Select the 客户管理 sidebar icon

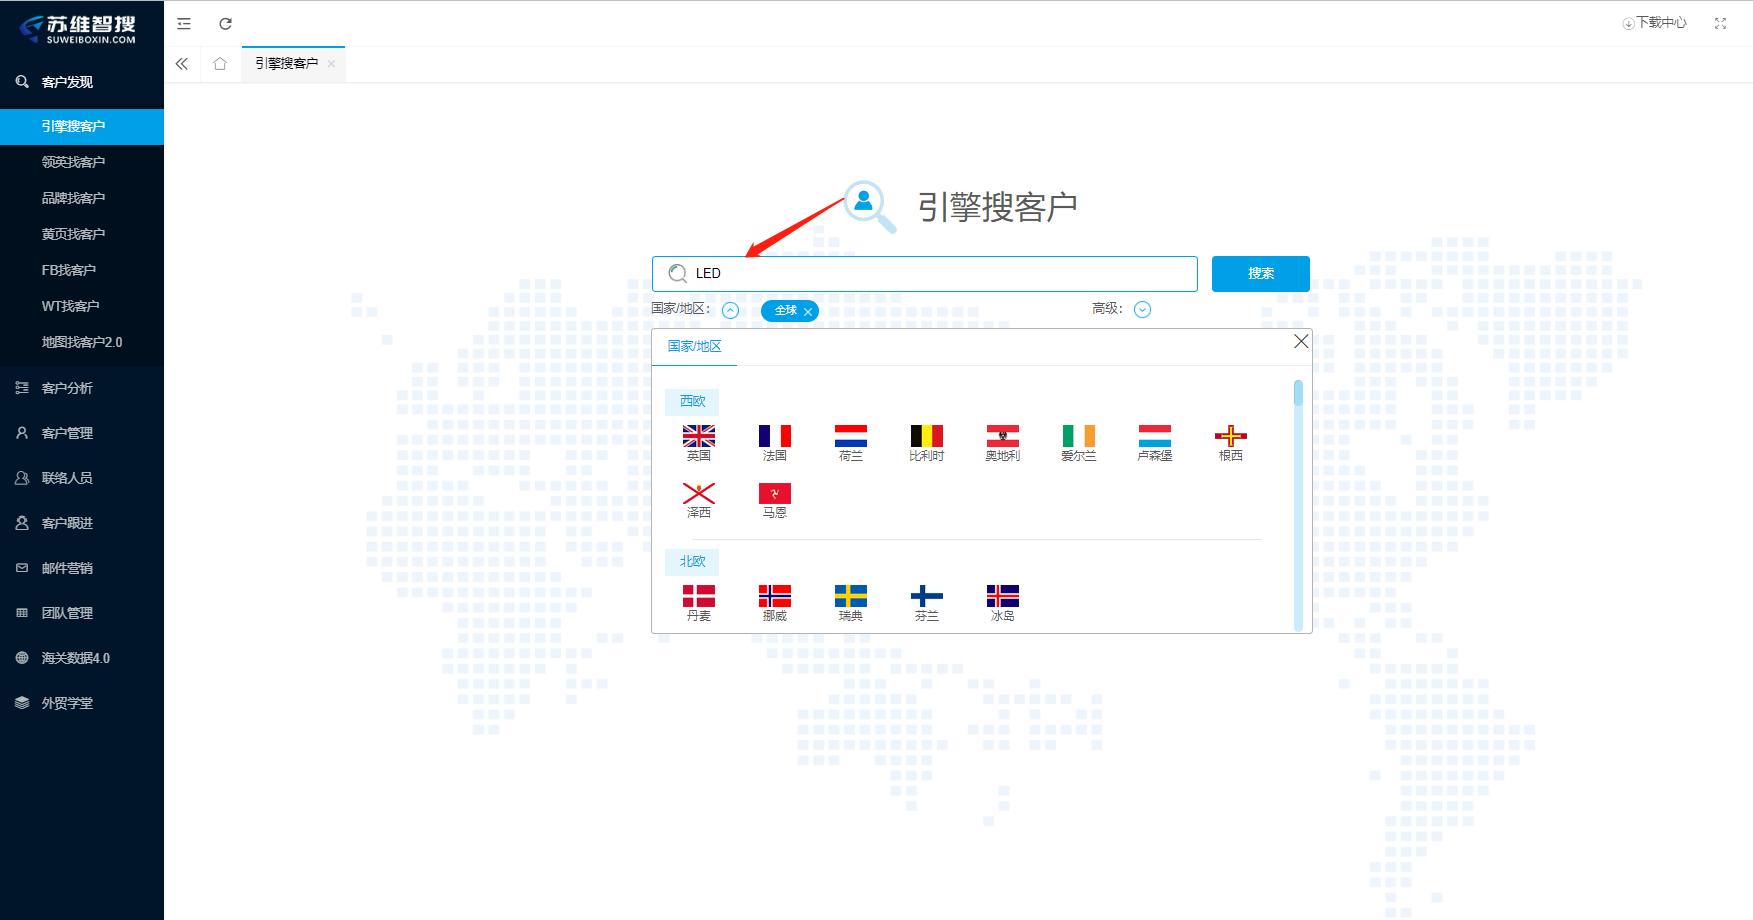[x=22, y=433]
